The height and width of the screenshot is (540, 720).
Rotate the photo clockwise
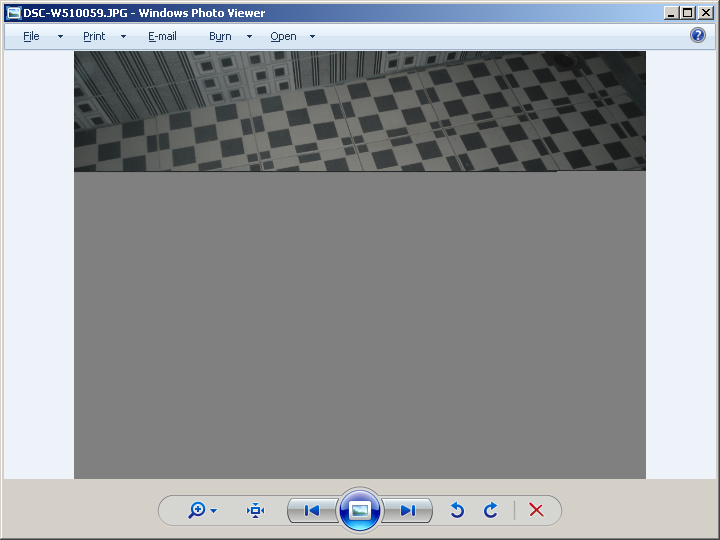(491, 510)
